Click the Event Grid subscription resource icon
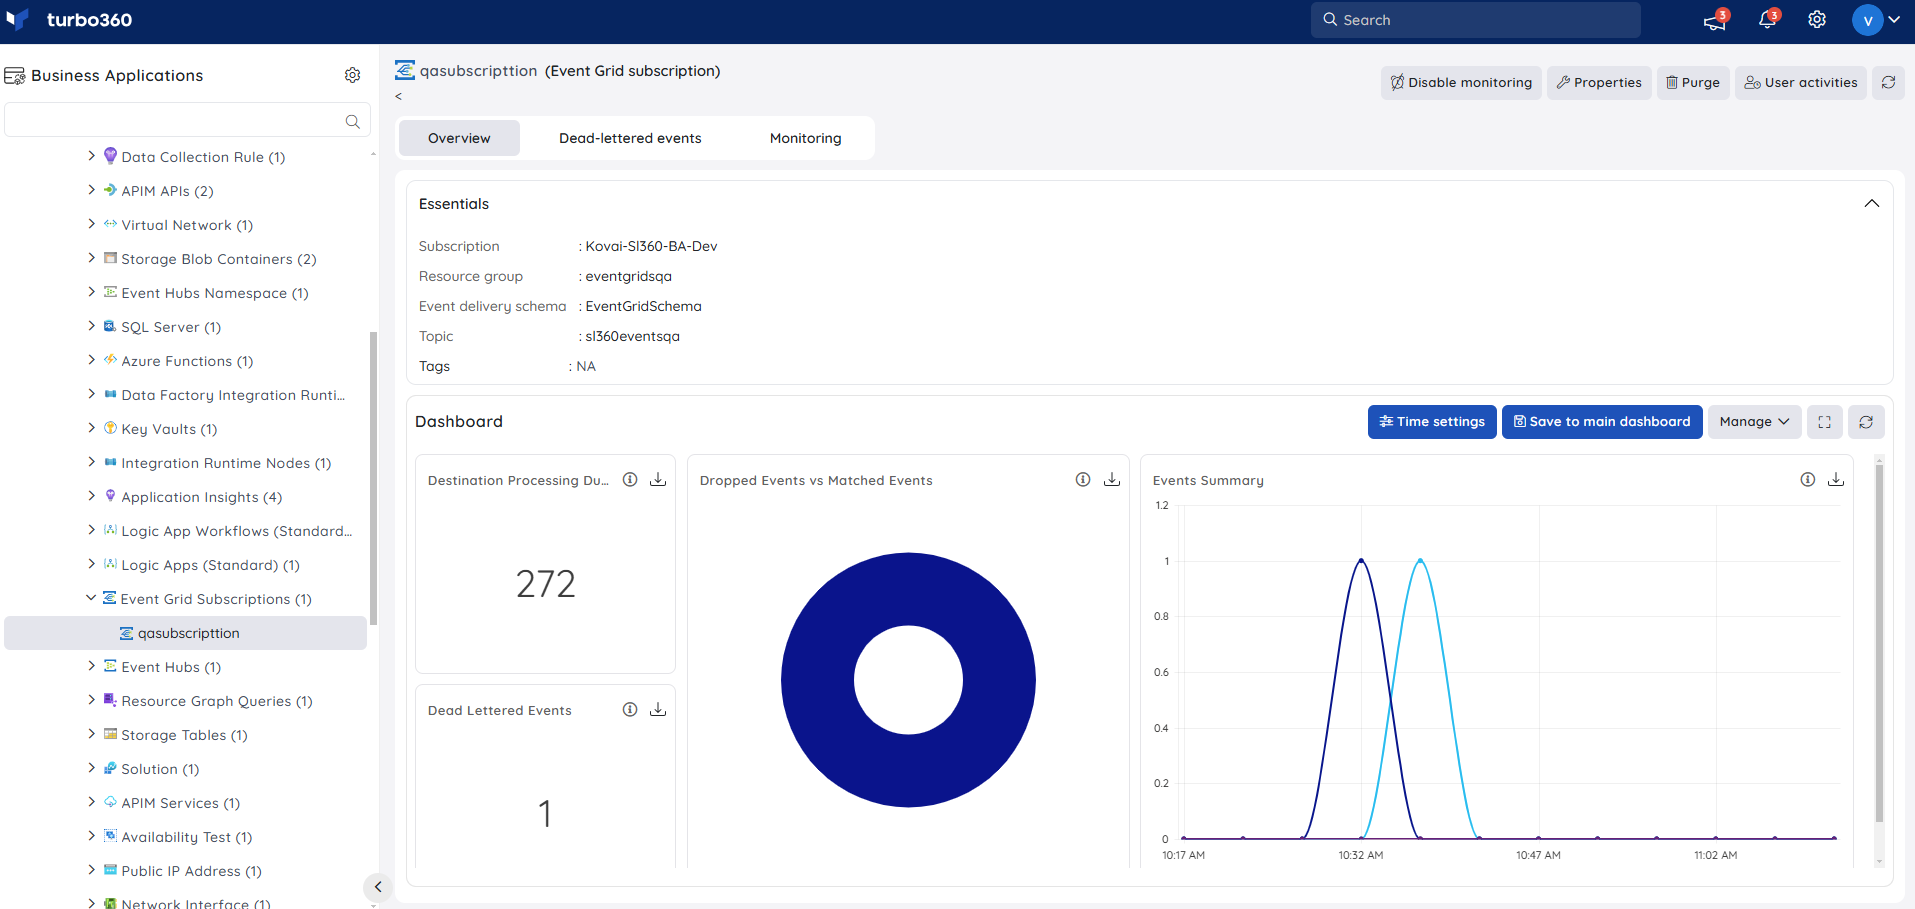The height and width of the screenshot is (909, 1915). tap(405, 71)
